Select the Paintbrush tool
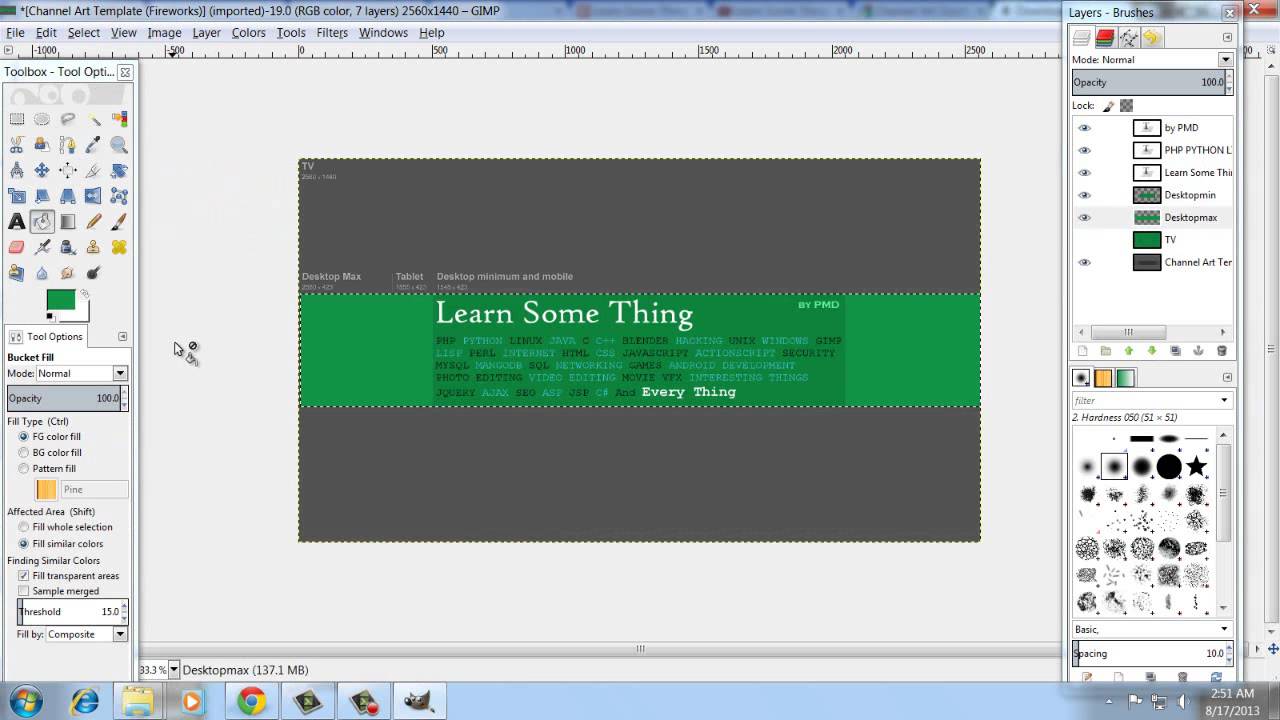Image resolution: width=1280 pixels, height=720 pixels. pyautogui.click(x=119, y=222)
